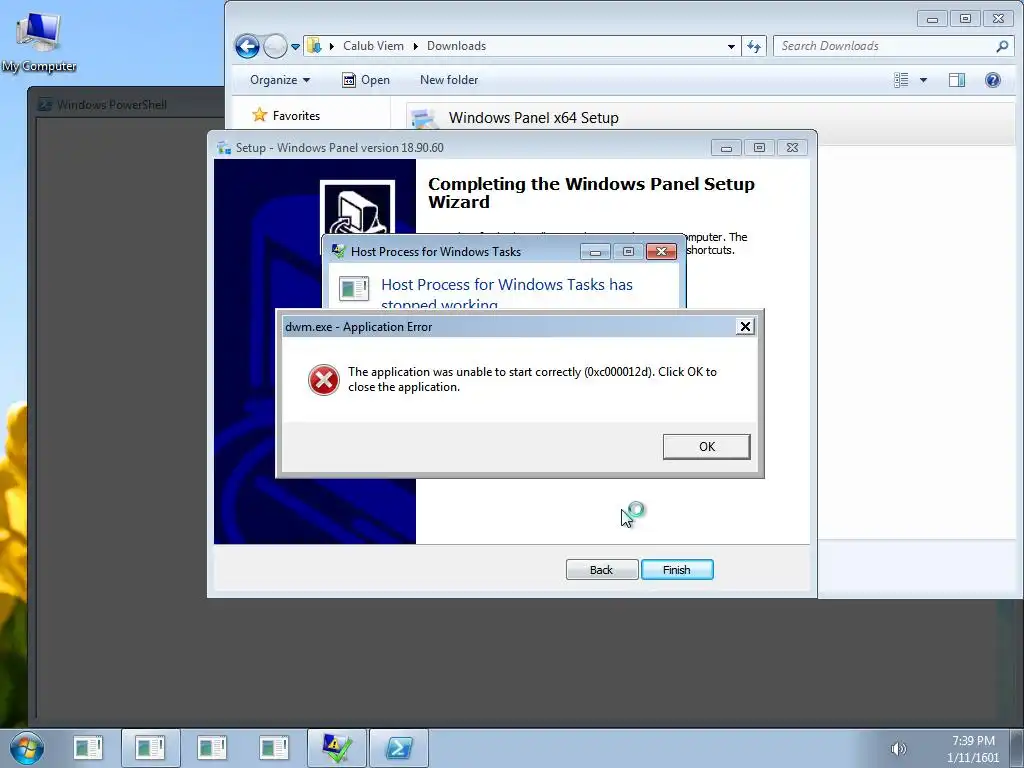Open the address bar history dropdown
Viewport: 1024px width, 768px height.
coord(731,46)
